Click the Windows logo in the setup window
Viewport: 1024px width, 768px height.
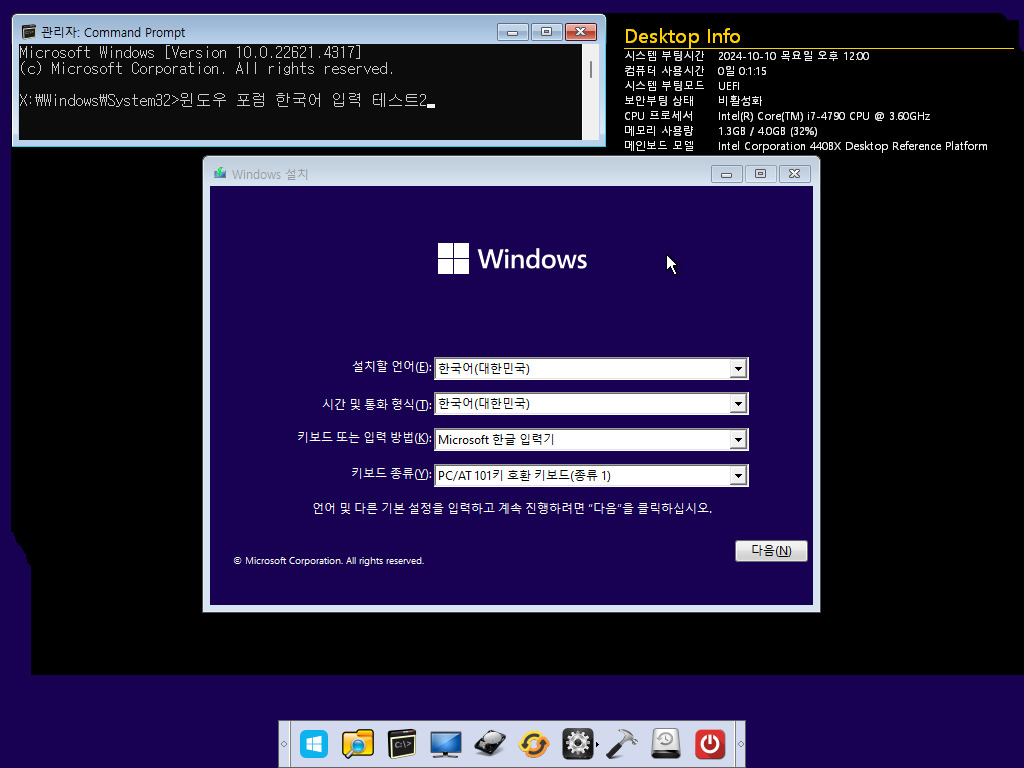click(x=453, y=259)
